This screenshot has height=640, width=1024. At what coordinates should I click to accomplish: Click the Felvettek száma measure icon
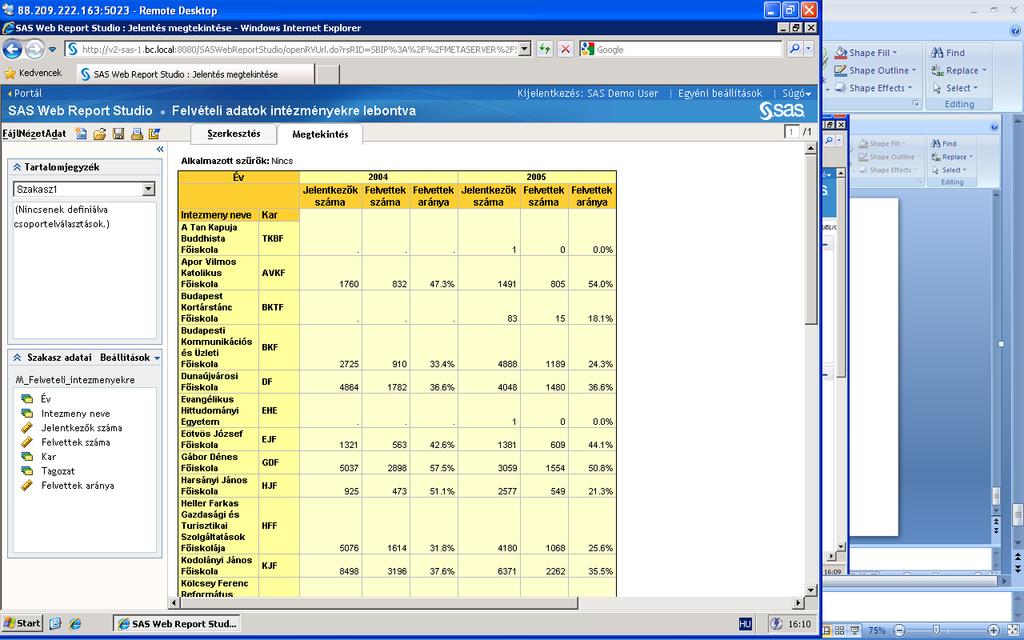27,442
